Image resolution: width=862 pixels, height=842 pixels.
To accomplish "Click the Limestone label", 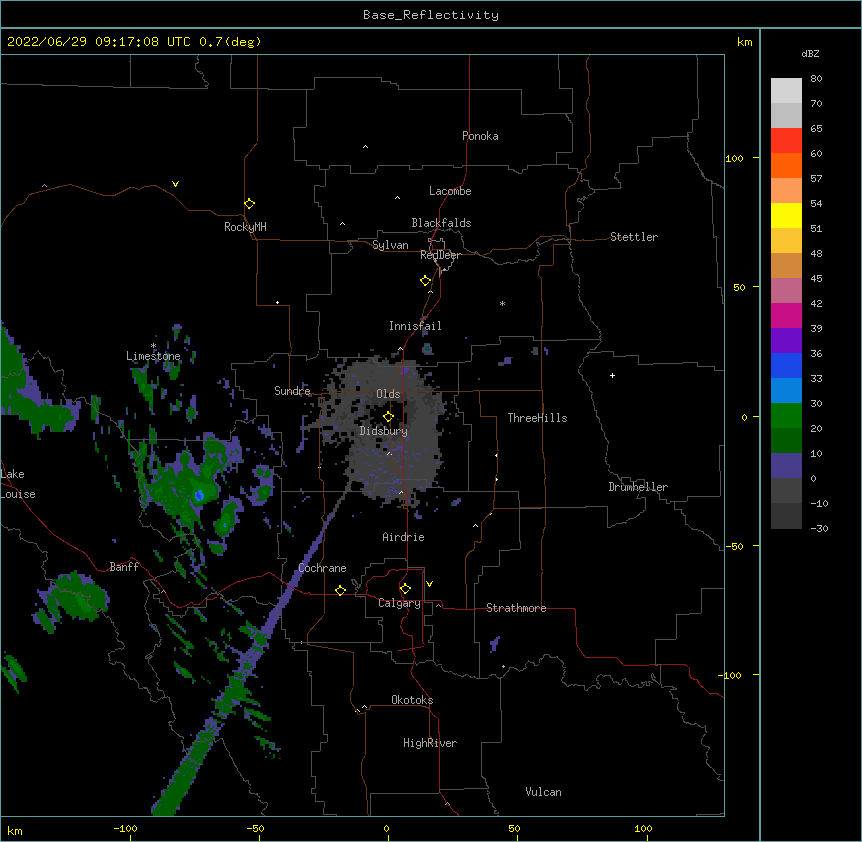I will click(153, 356).
